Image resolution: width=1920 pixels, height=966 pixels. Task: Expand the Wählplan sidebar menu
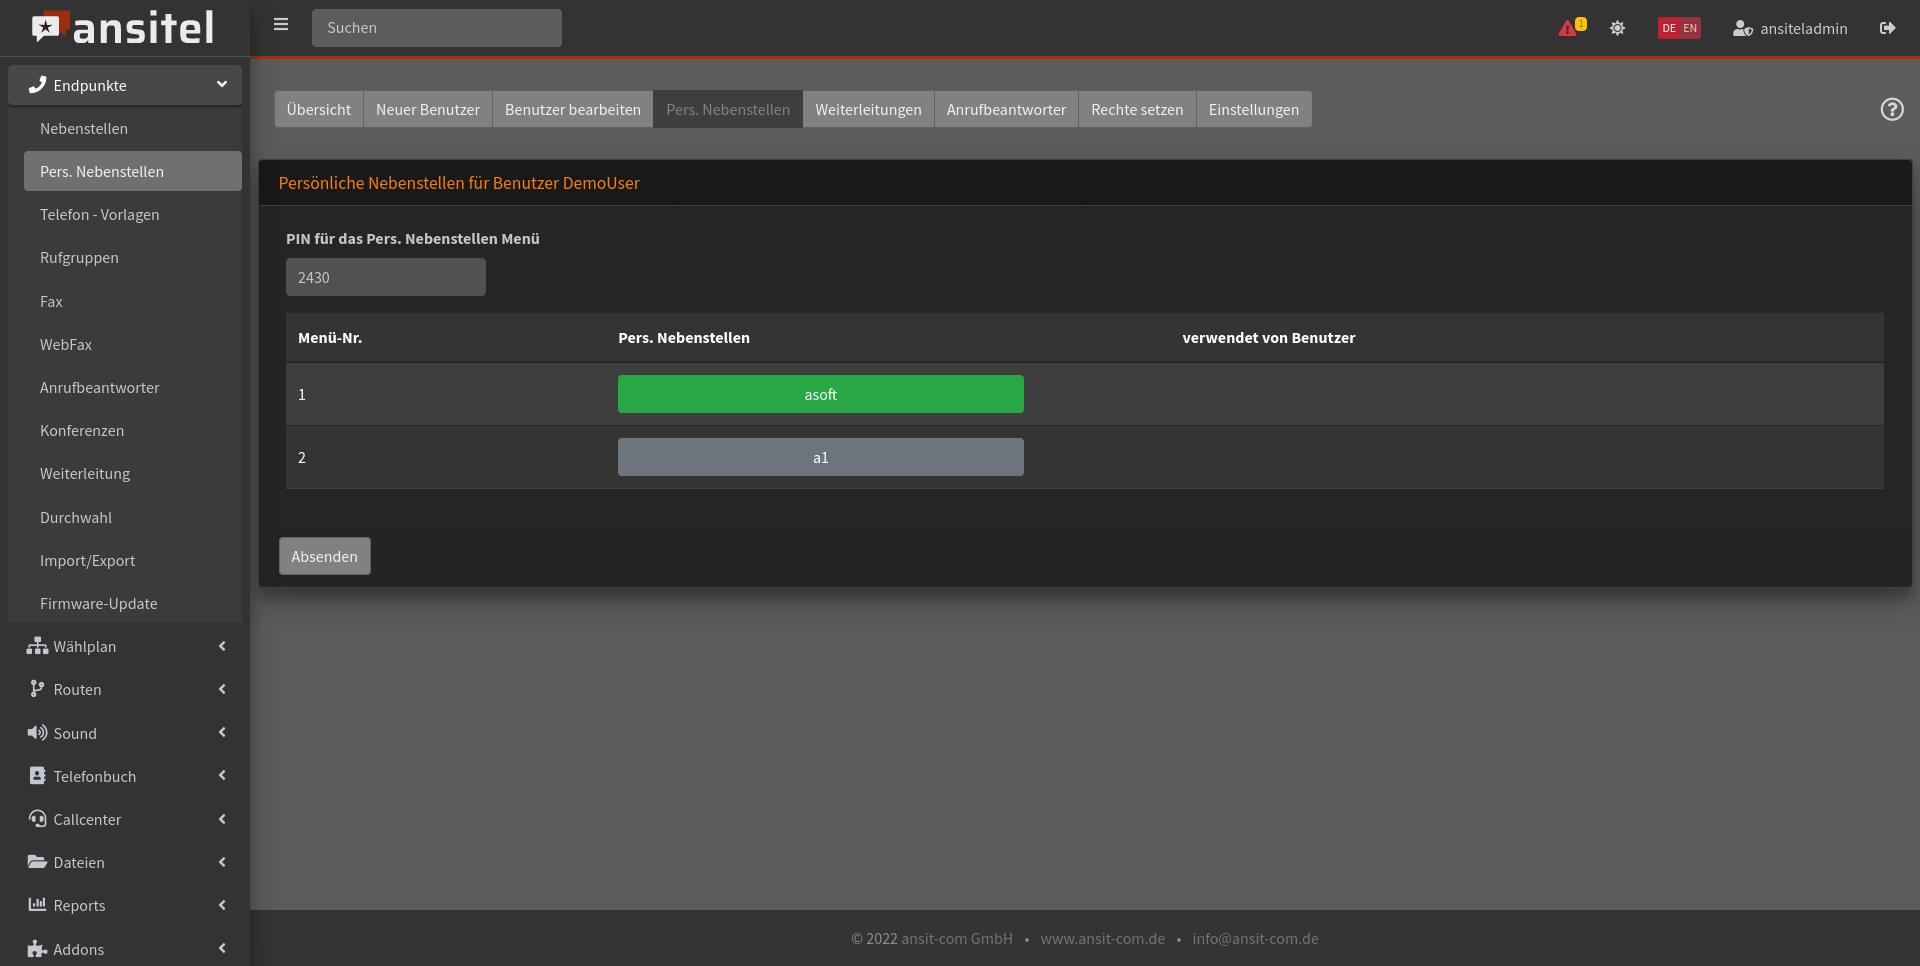pyautogui.click(x=125, y=646)
